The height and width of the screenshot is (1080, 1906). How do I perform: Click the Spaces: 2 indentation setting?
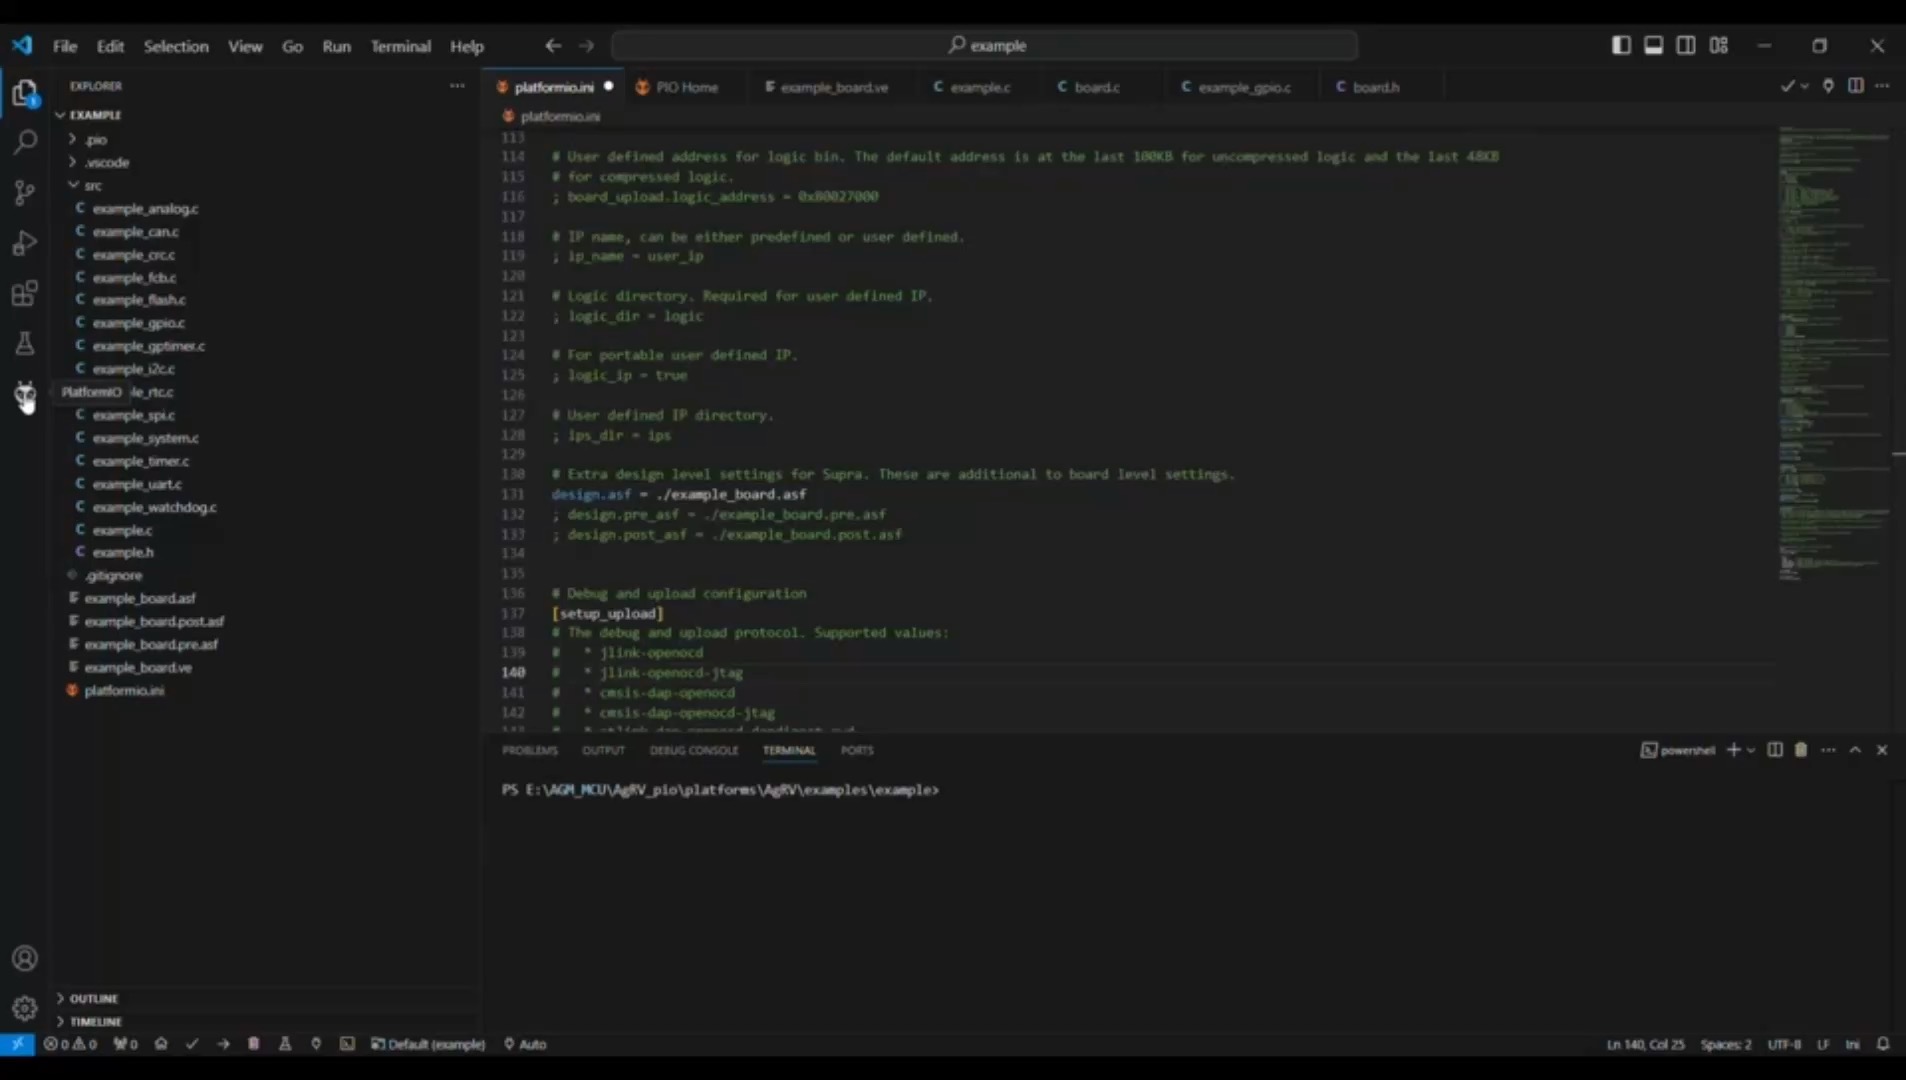coord(1726,1044)
